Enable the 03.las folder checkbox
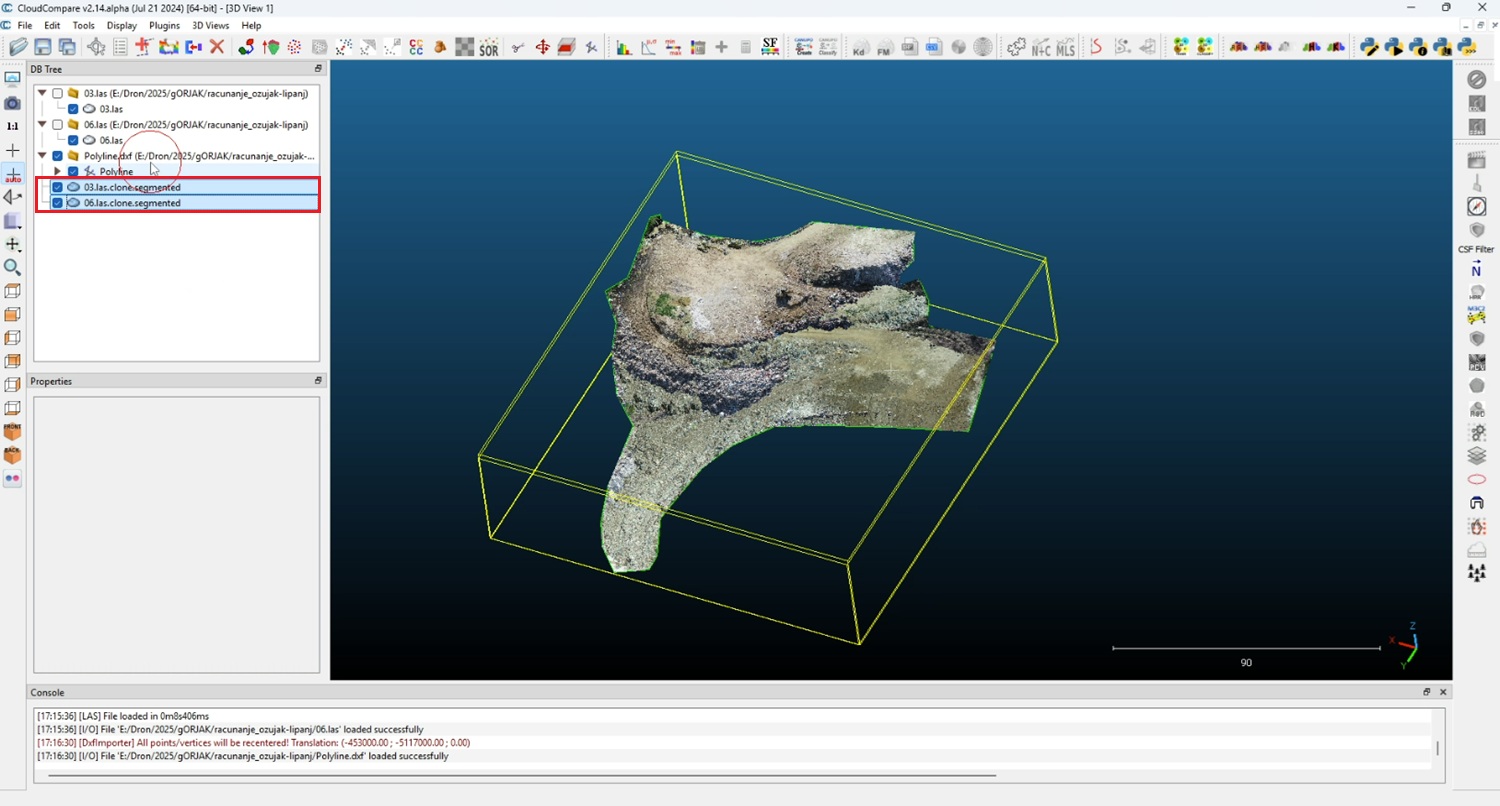Viewport: 1500px width, 806px height. (x=58, y=94)
